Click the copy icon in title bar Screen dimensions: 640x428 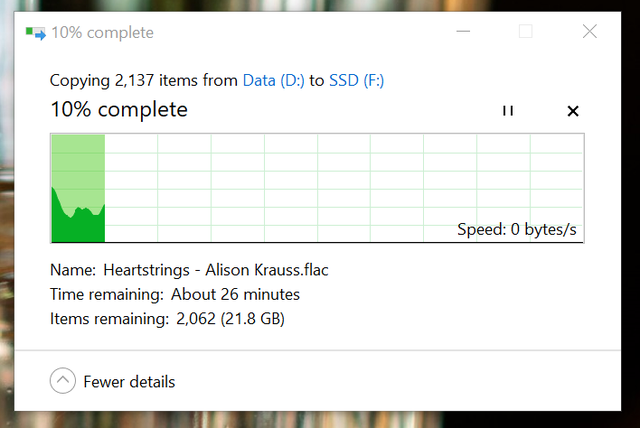pos(36,33)
